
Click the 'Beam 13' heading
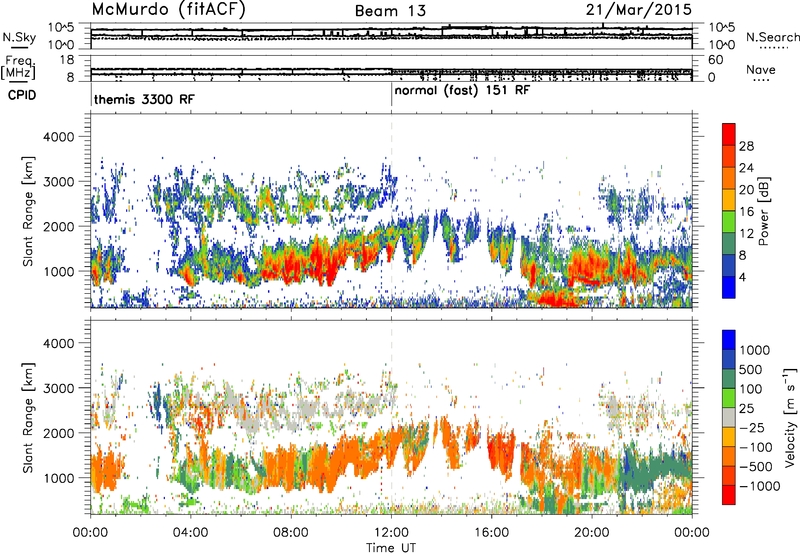(x=390, y=11)
